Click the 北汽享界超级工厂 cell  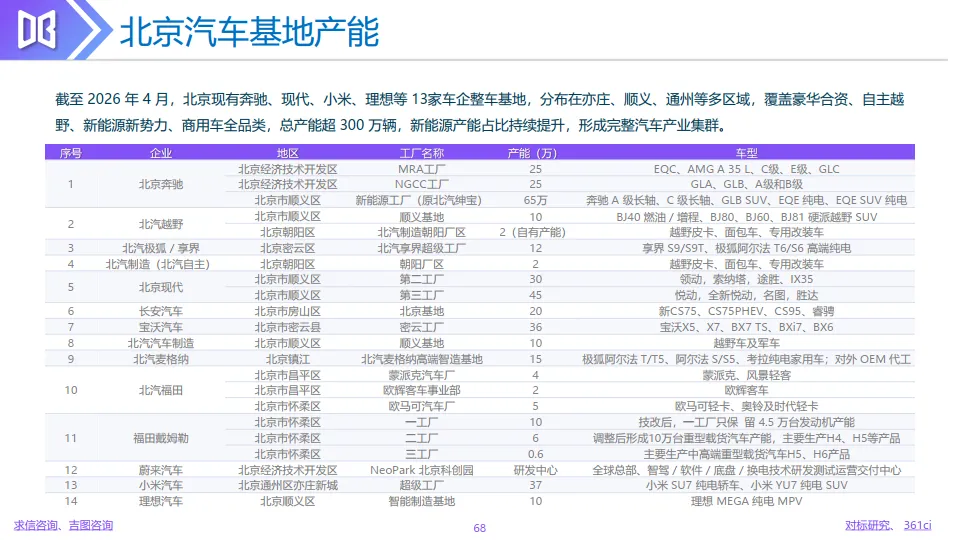(421, 248)
